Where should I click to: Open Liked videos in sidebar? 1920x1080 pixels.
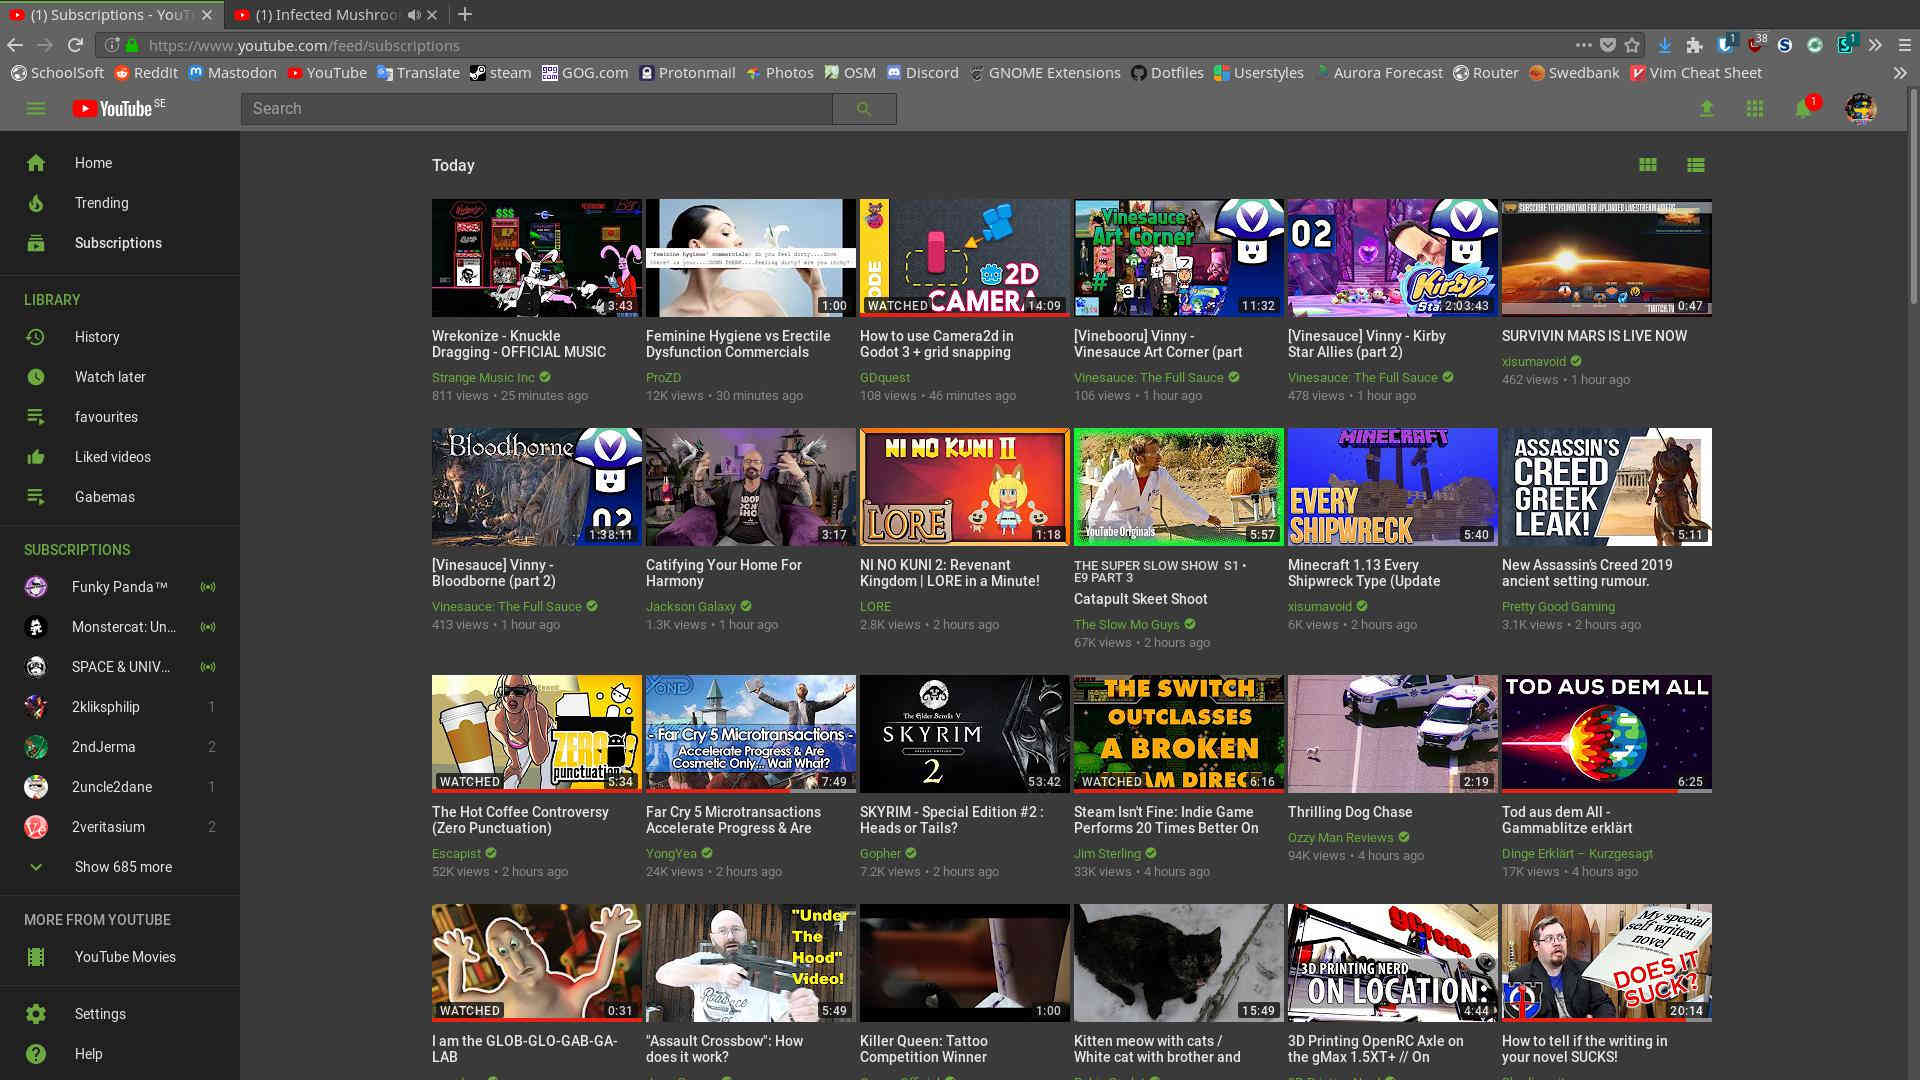pos(120,457)
